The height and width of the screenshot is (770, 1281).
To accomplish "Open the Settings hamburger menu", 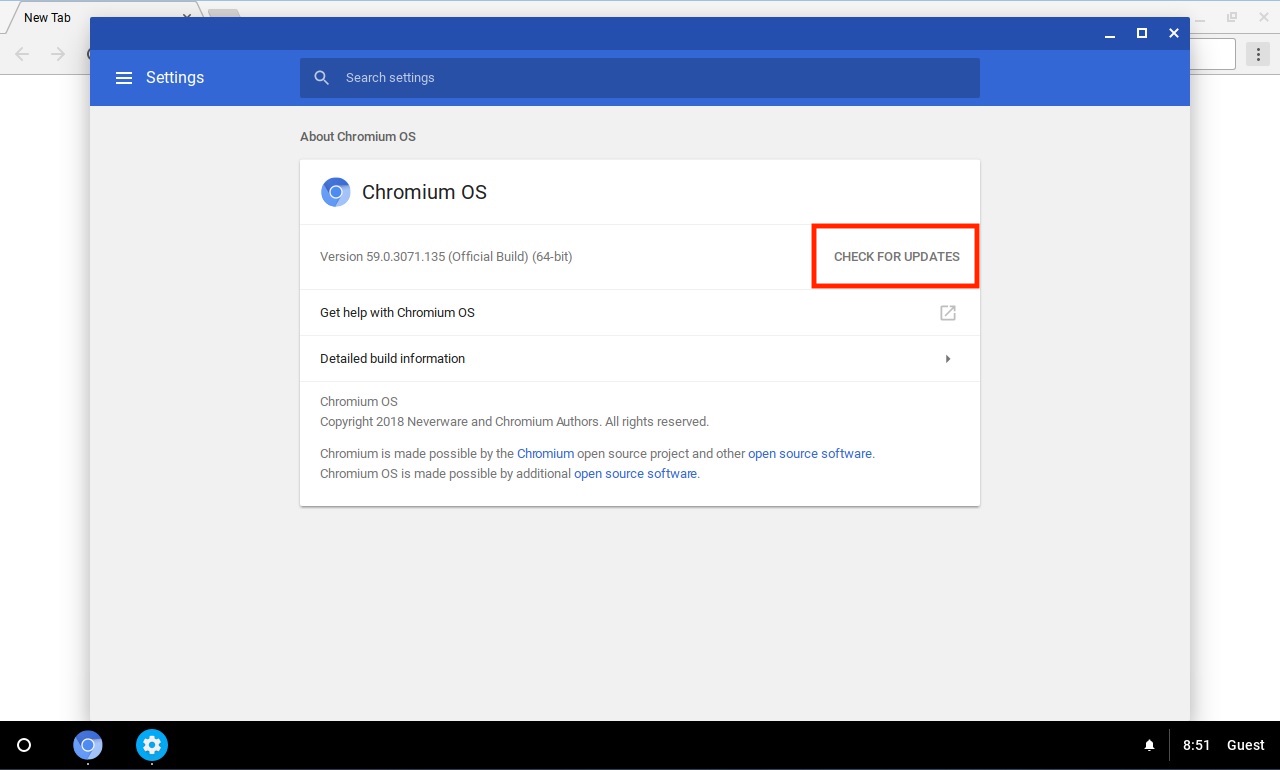I will pyautogui.click(x=124, y=78).
